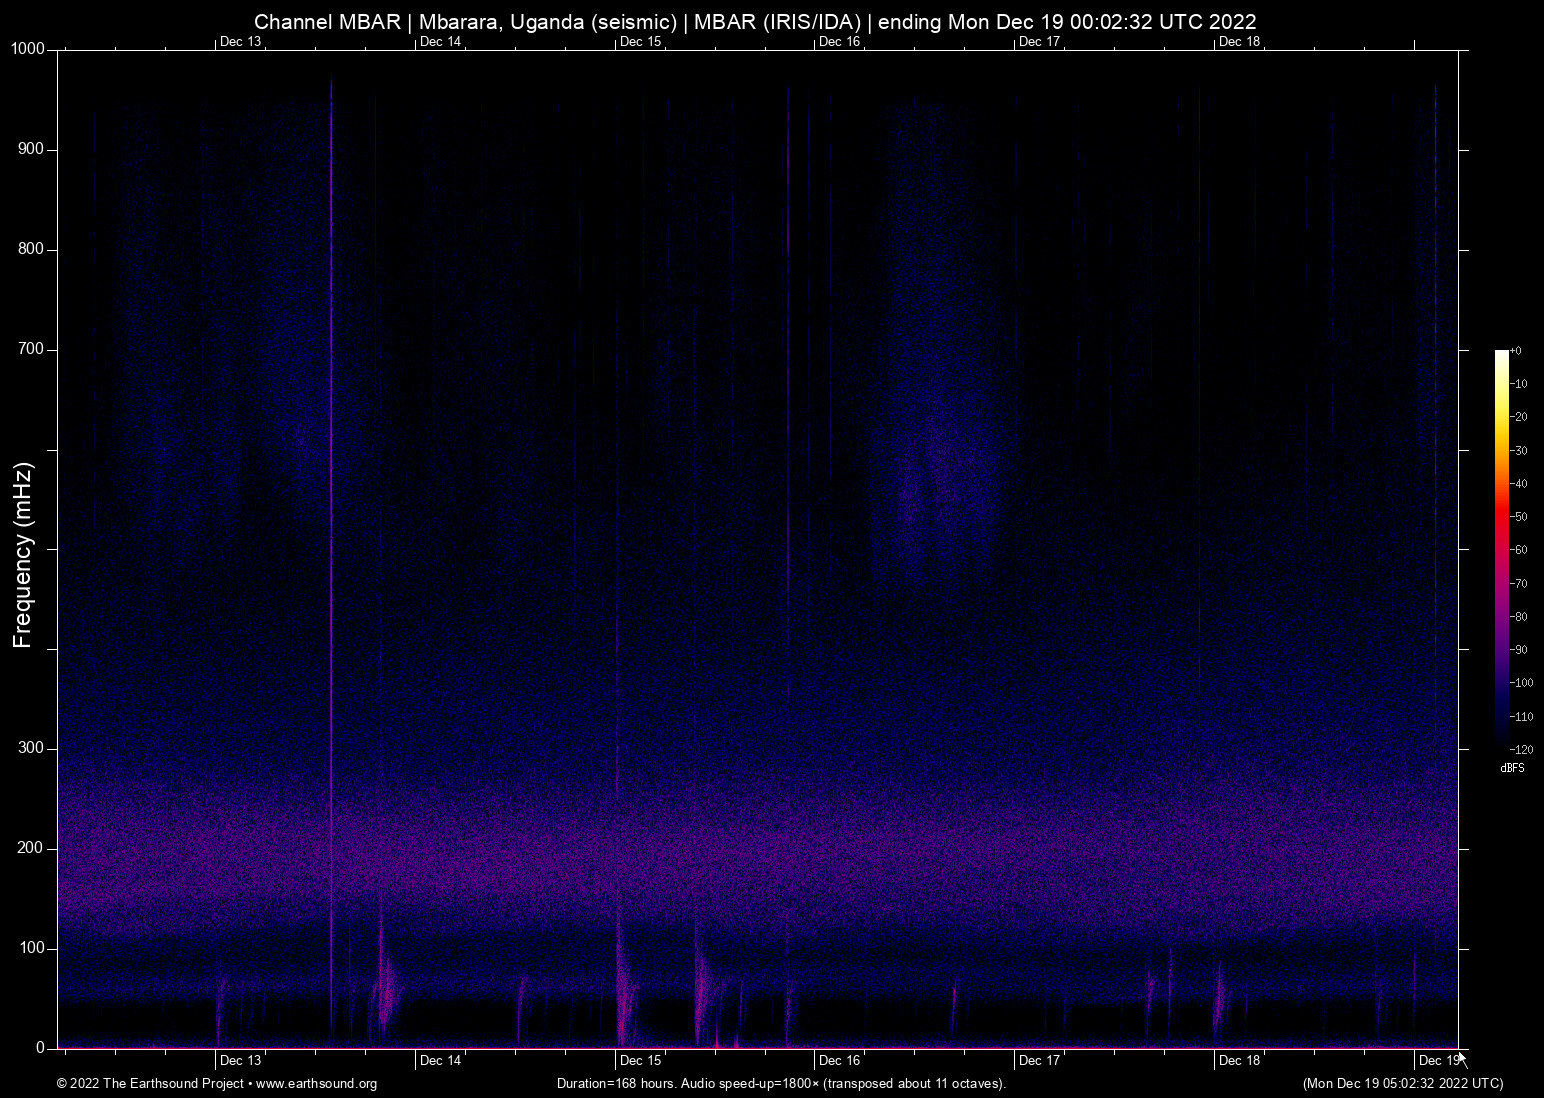Click the 300 frequency tick label
1544x1098 pixels.
click(31, 747)
